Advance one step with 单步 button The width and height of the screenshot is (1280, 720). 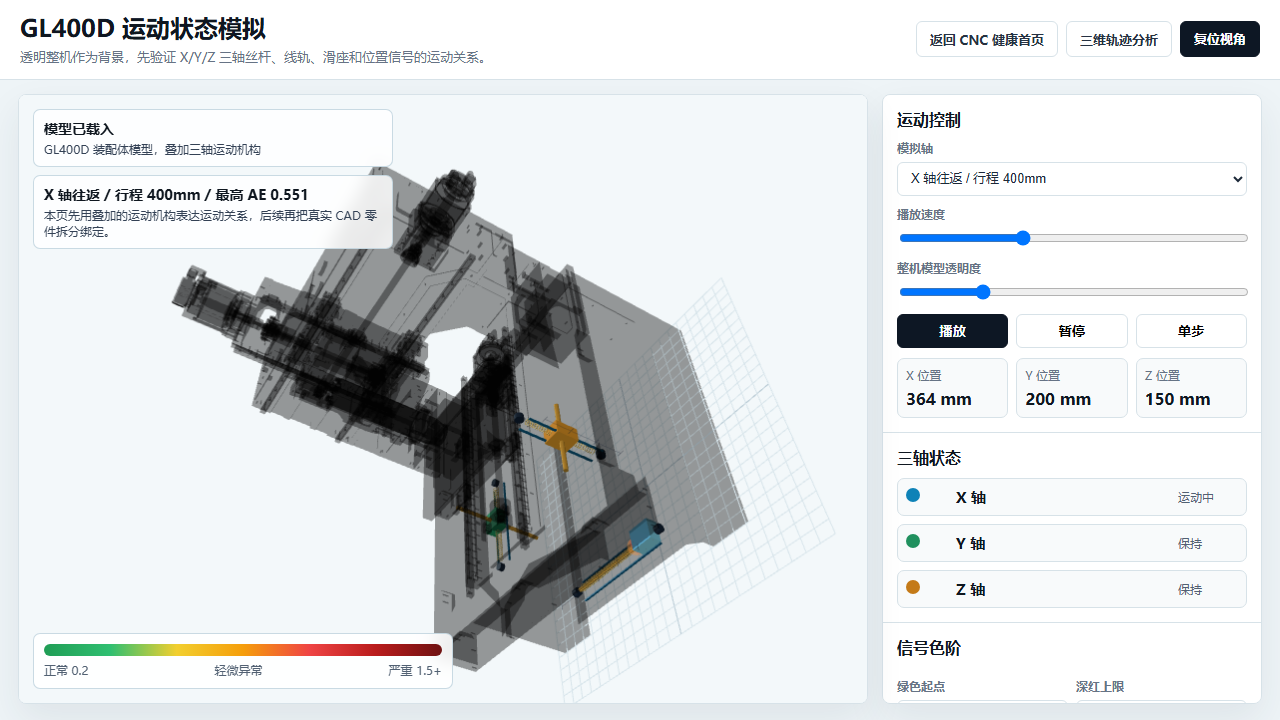(1191, 331)
